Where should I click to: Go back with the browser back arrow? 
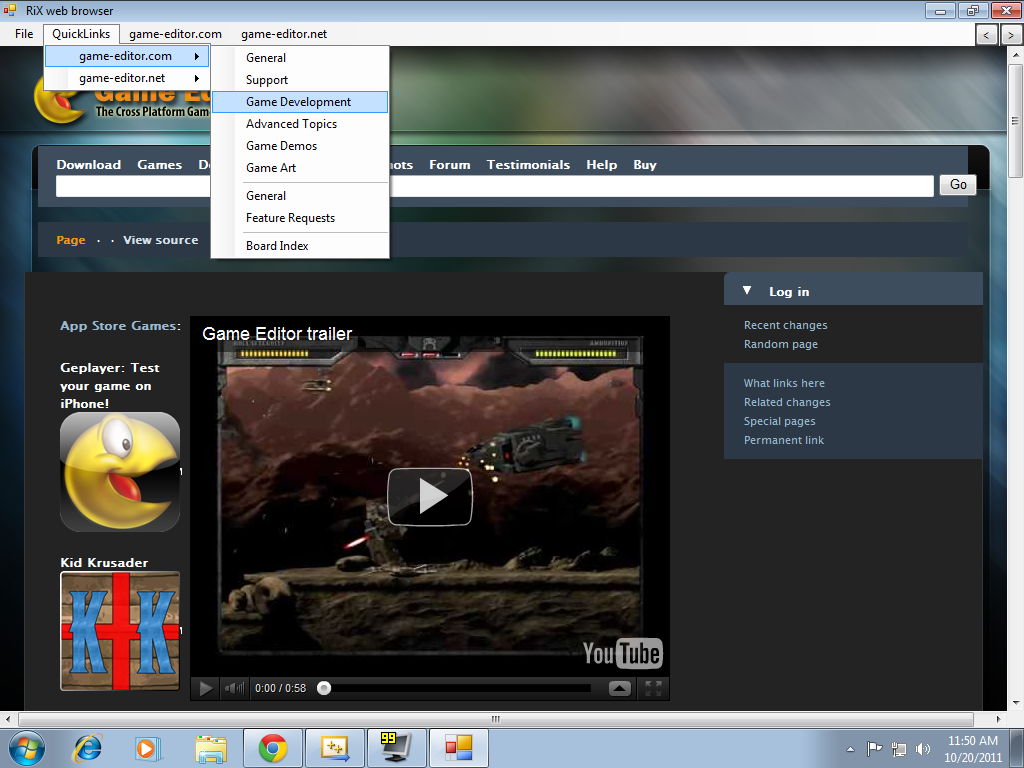(x=986, y=35)
